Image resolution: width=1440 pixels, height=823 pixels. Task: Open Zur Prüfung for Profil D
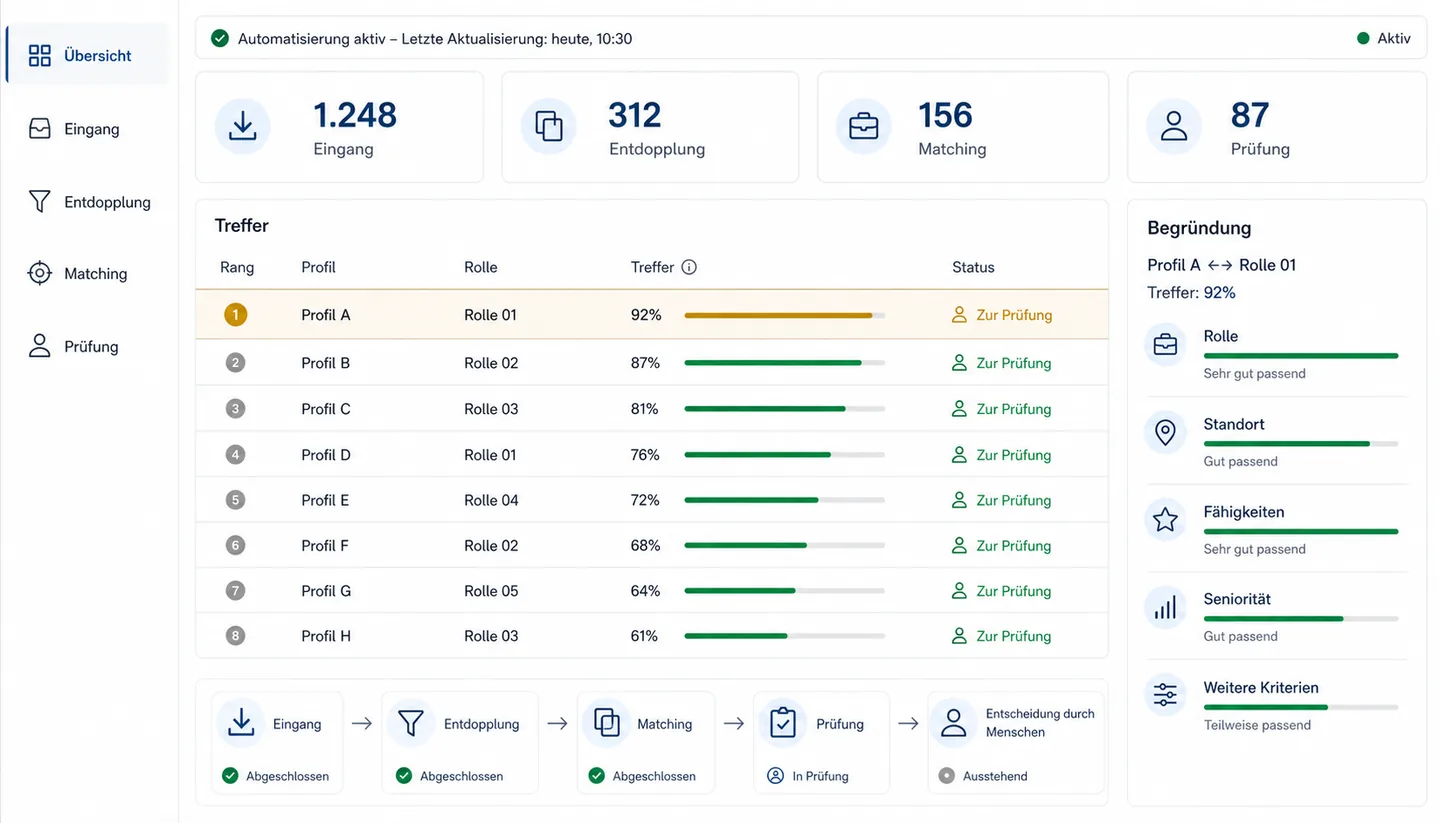pyautogui.click(x=1002, y=455)
